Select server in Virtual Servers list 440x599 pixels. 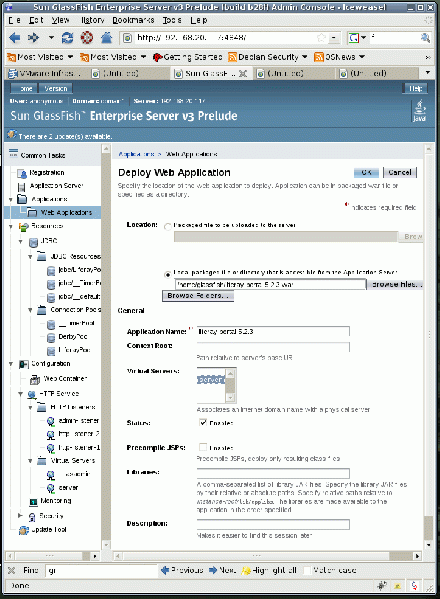click(x=211, y=380)
